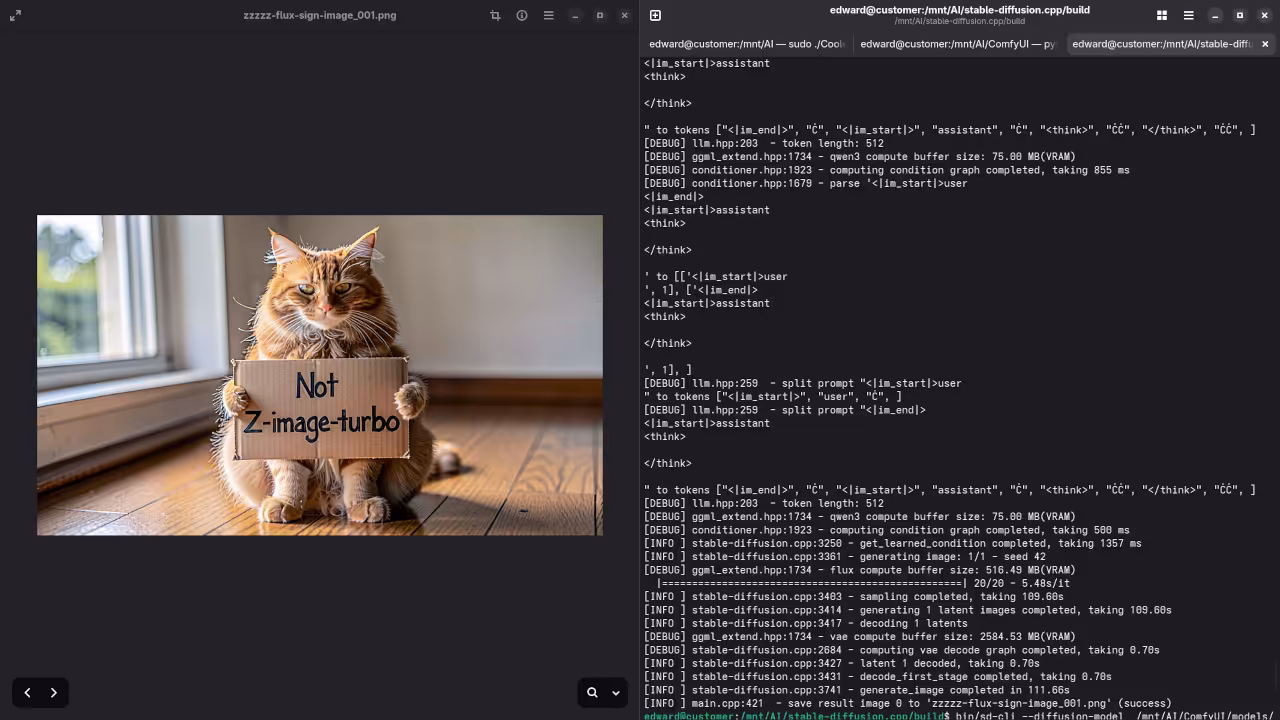
Task: Open the image viewer hamburger menu
Action: [548, 15]
